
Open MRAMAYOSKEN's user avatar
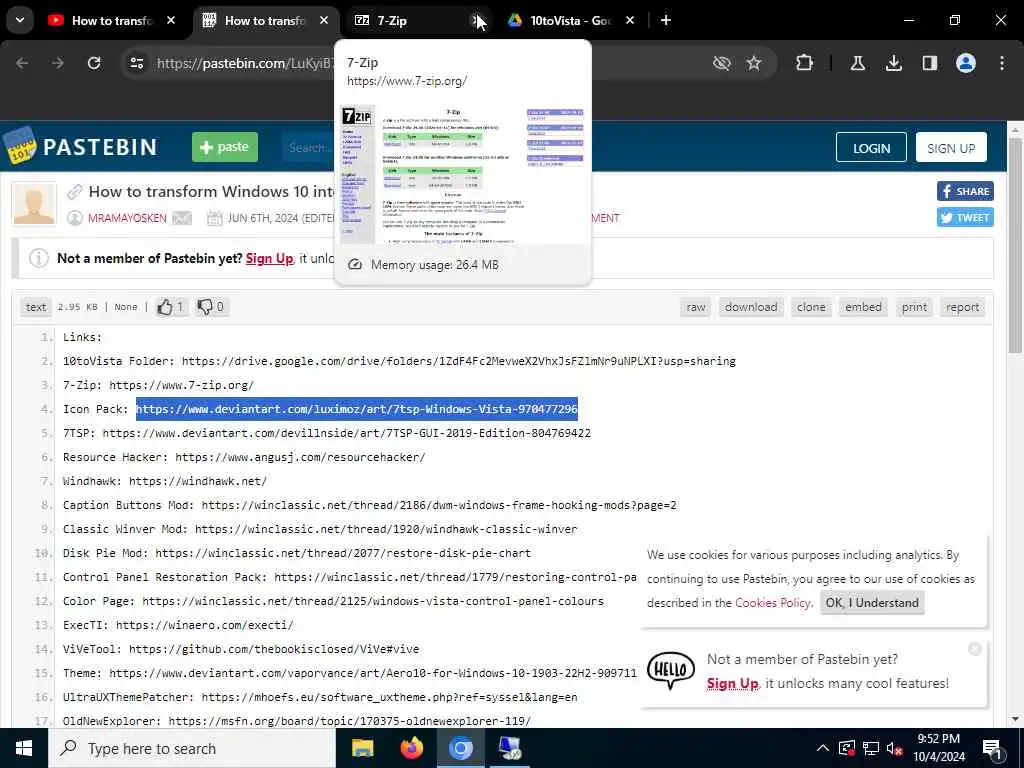click(x=34, y=204)
